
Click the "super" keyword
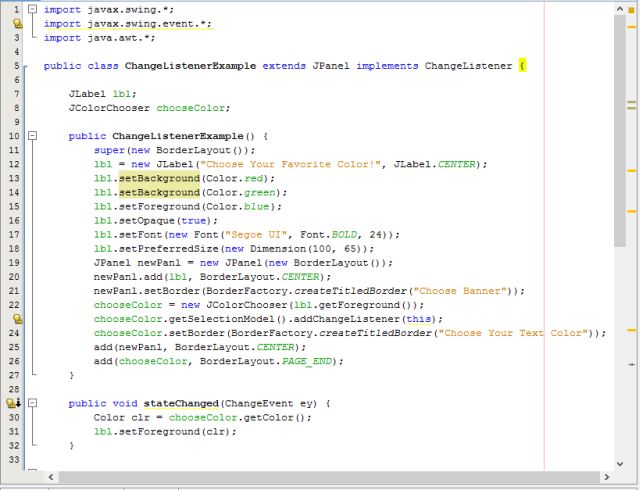(x=109, y=150)
